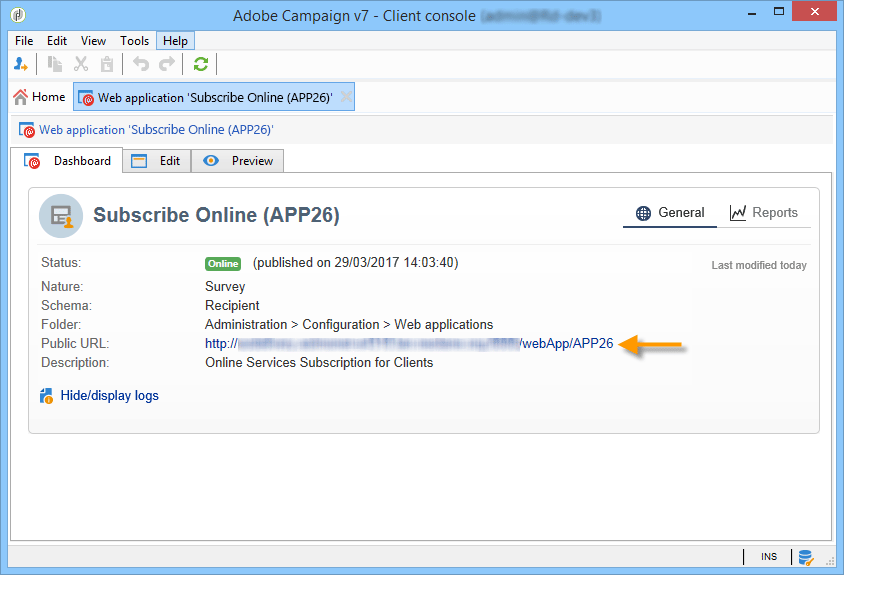Viewport: 878px width, 591px height.
Task: Open the Tools menu
Action: 134,40
